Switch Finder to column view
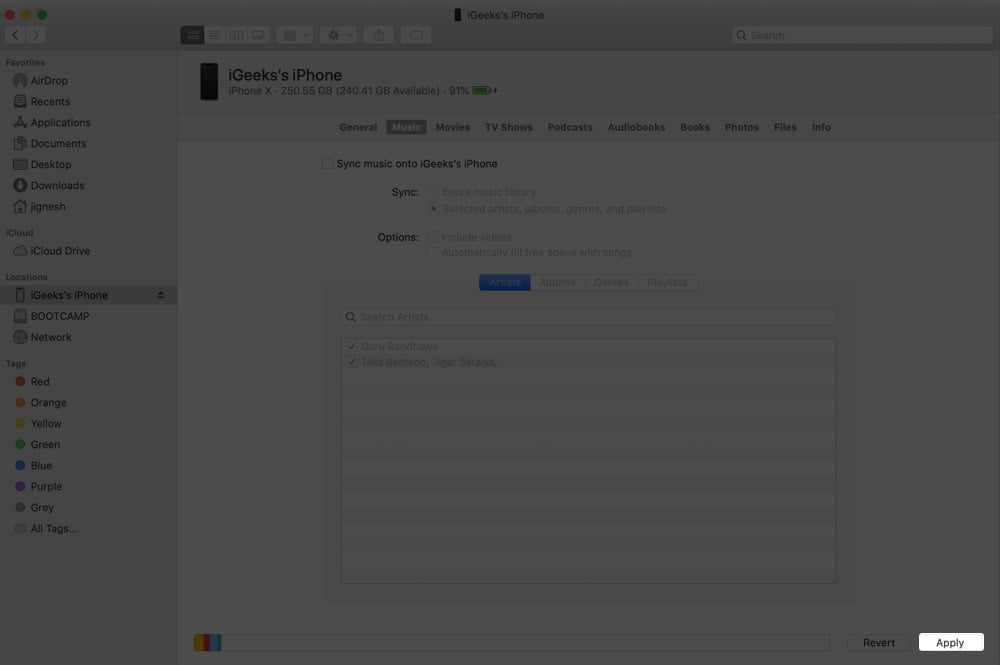1000x665 pixels. [237, 35]
